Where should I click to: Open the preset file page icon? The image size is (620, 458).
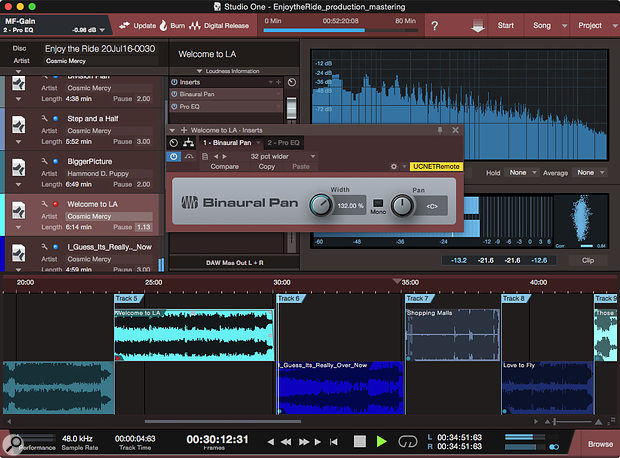tap(205, 157)
